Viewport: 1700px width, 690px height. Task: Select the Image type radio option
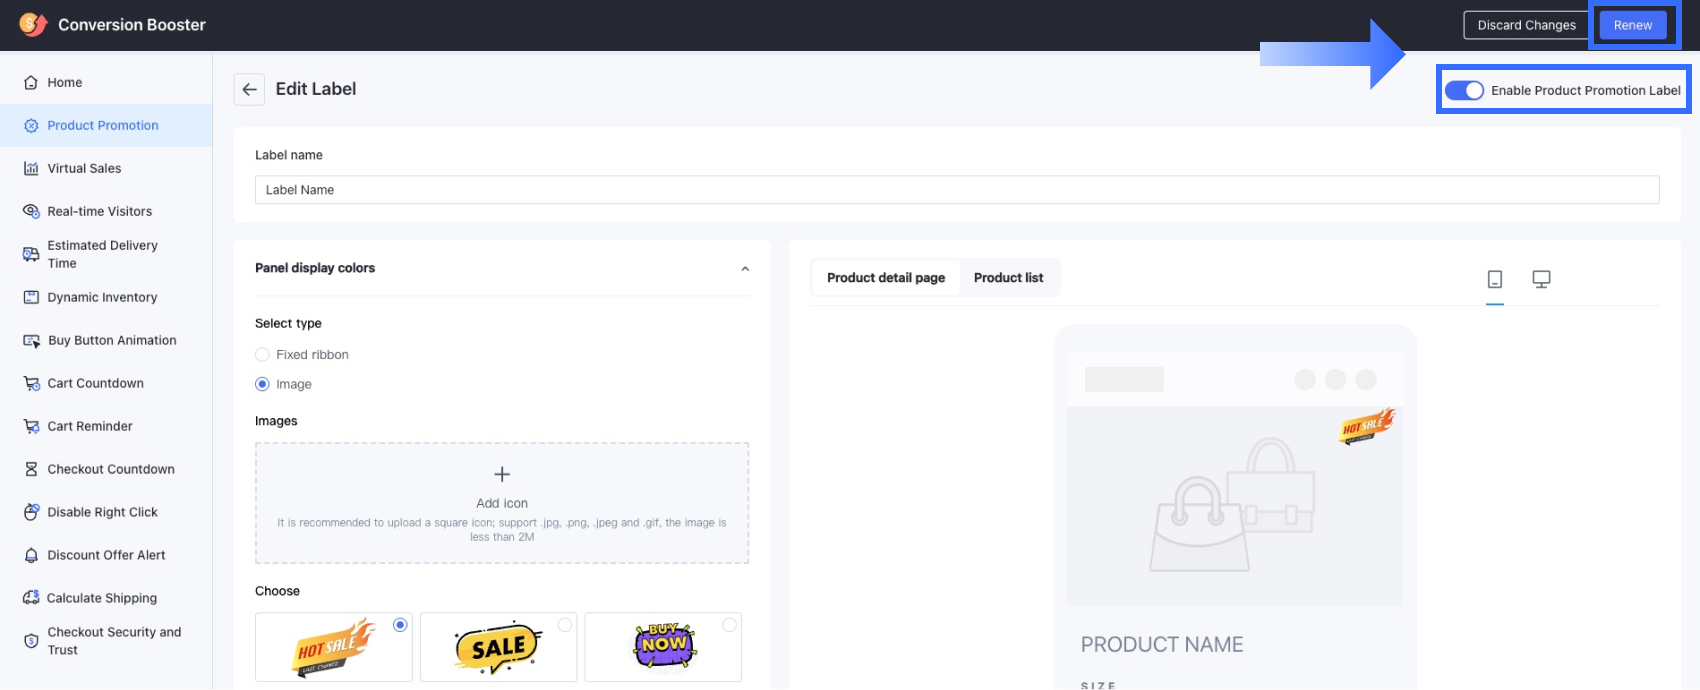tap(262, 384)
